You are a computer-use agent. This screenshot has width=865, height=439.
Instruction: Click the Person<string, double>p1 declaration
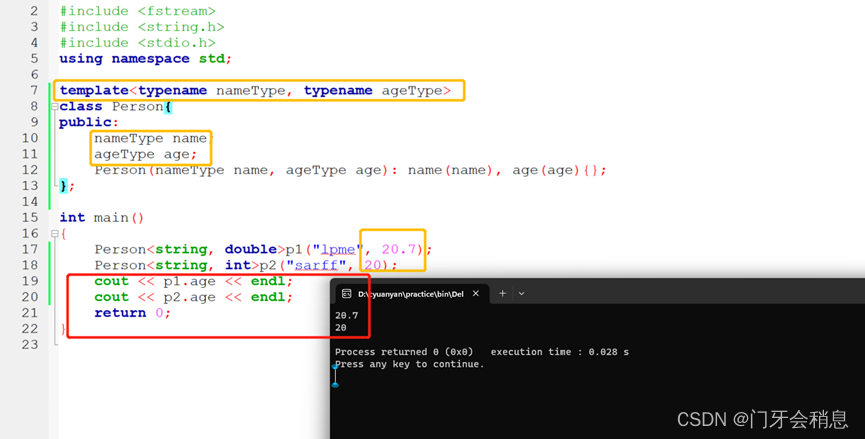pyautogui.click(x=263, y=249)
